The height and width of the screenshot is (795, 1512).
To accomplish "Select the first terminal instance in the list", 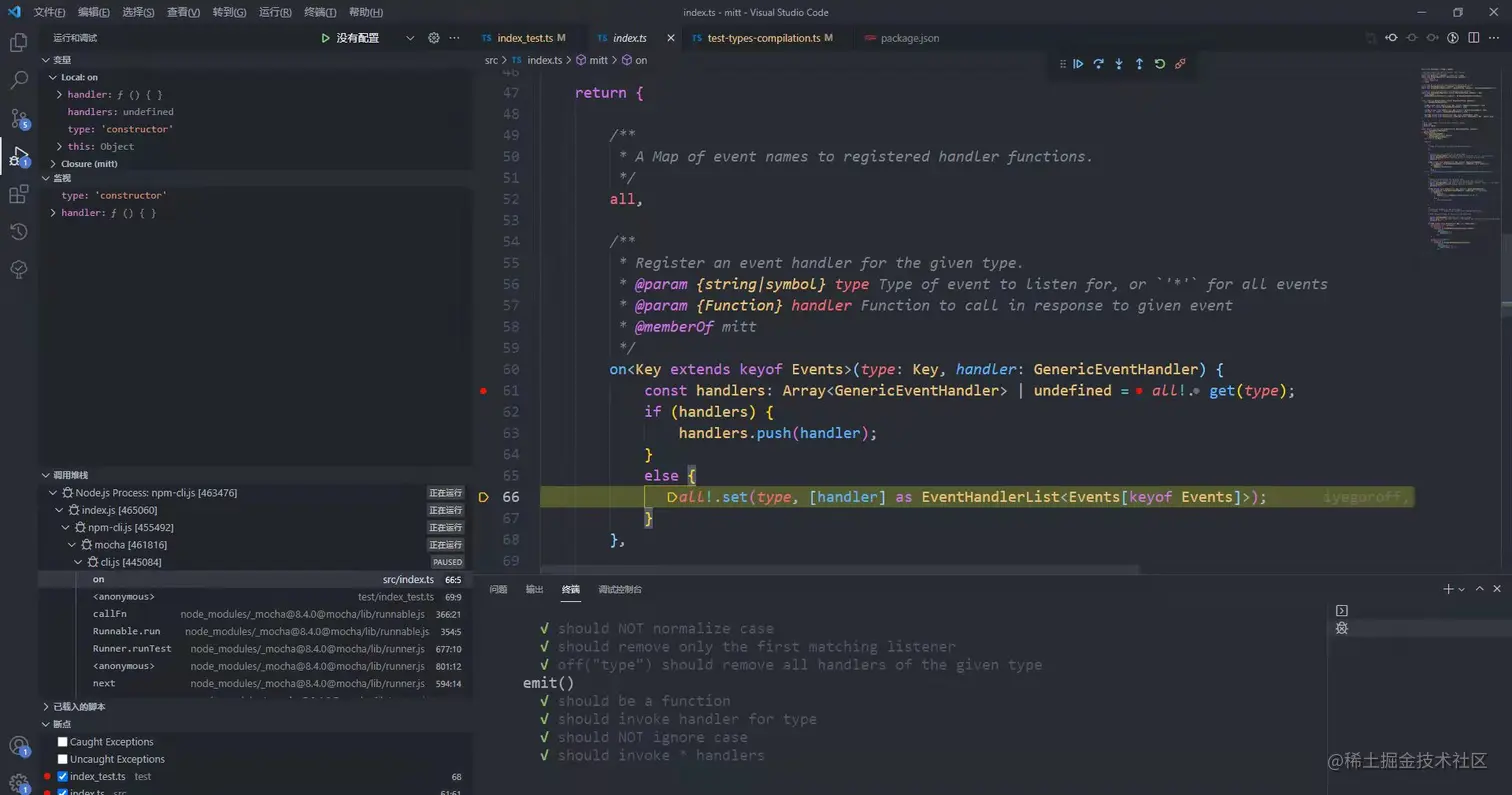I will [x=1342, y=610].
